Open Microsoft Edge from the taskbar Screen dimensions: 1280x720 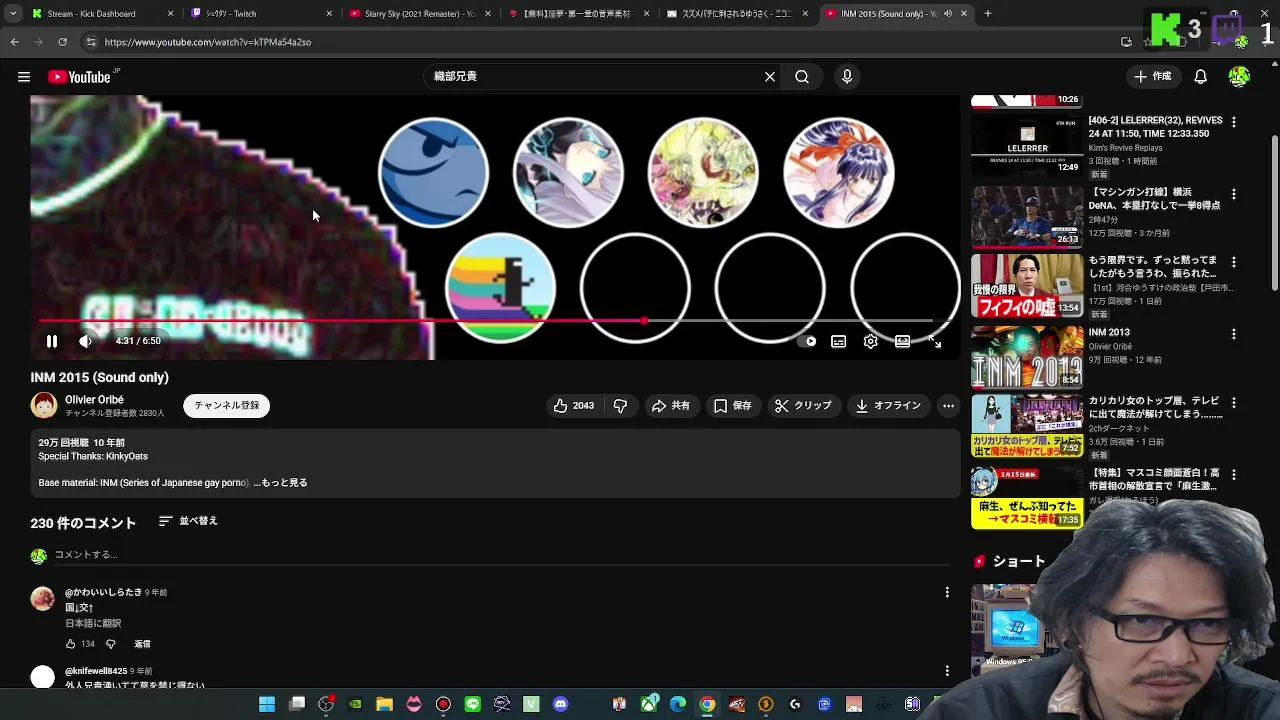point(678,705)
